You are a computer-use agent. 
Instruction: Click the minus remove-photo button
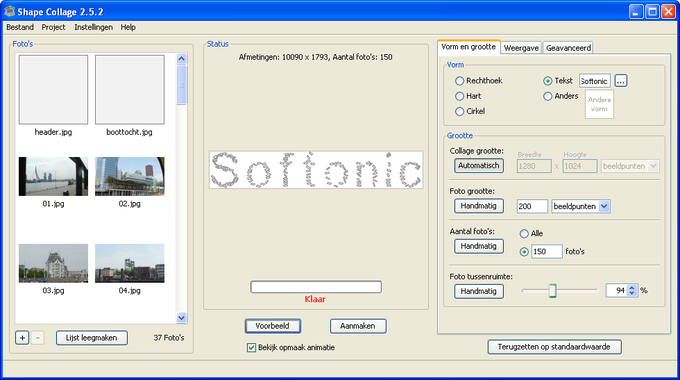(x=38, y=337)
